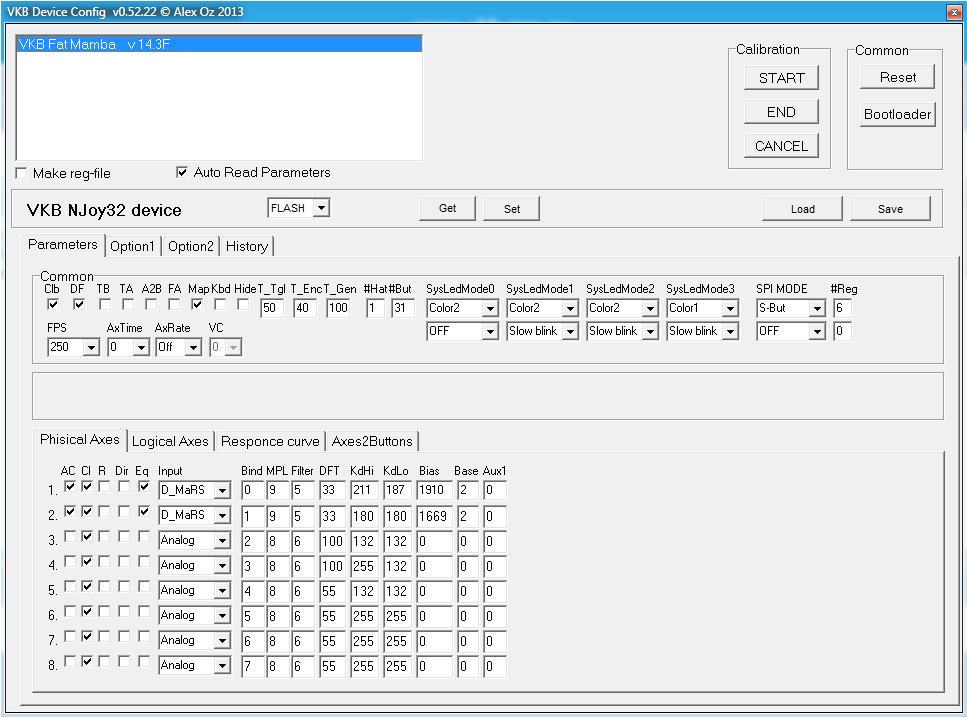Close the VKB Device Config window
Viewport: 967px width, 718px height.
click(x=953, y=12)
